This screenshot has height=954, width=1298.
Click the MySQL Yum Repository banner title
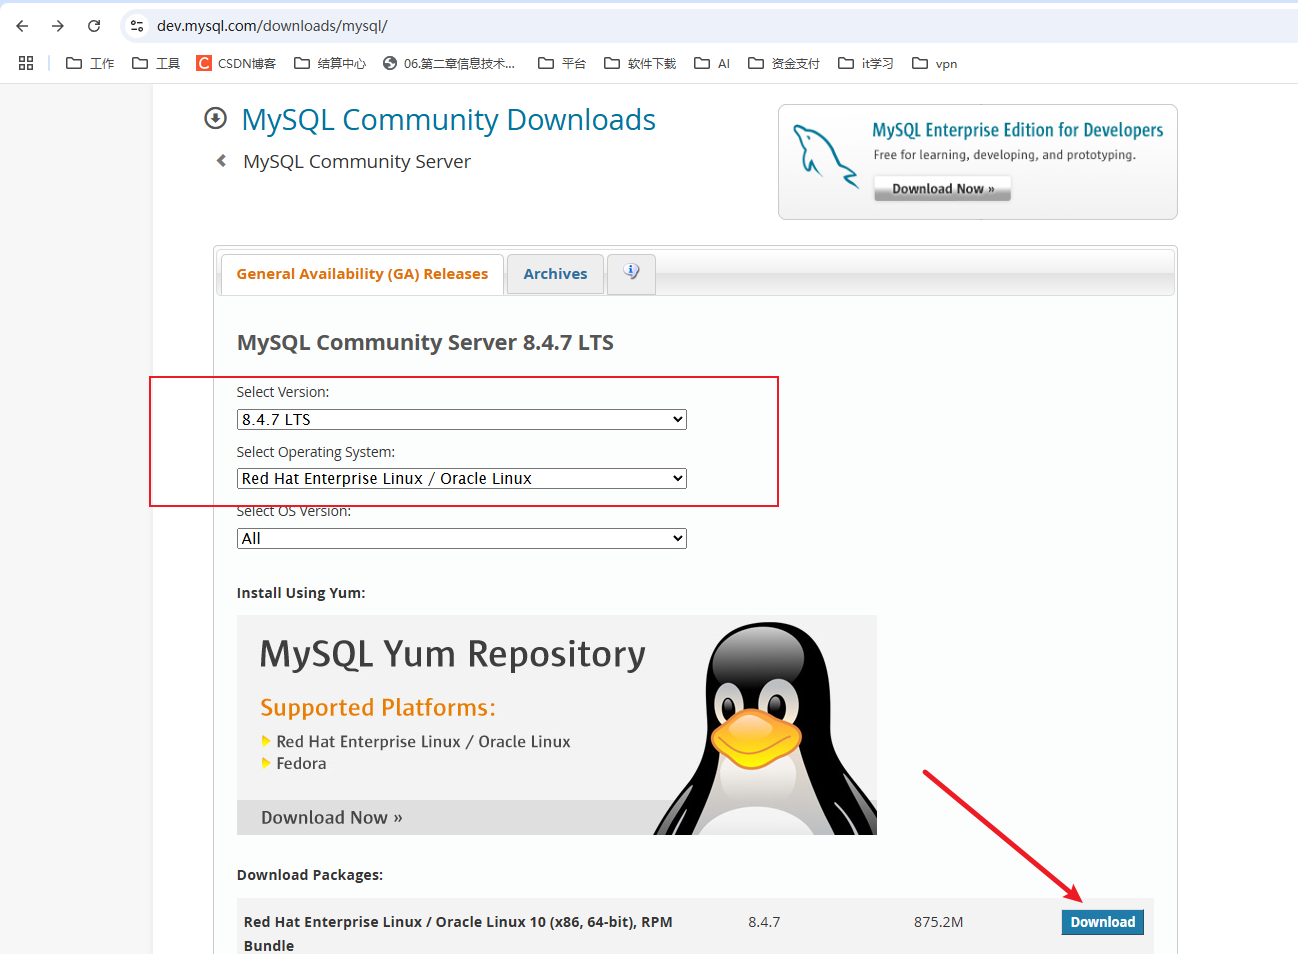click(452, 654)
